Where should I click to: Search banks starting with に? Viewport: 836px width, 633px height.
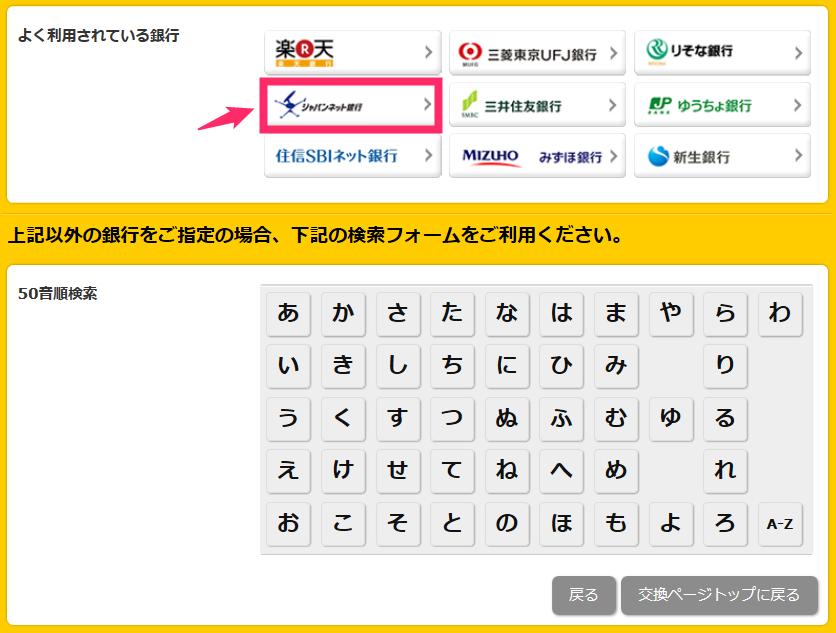pyautogui.click(x=507, y=366)
